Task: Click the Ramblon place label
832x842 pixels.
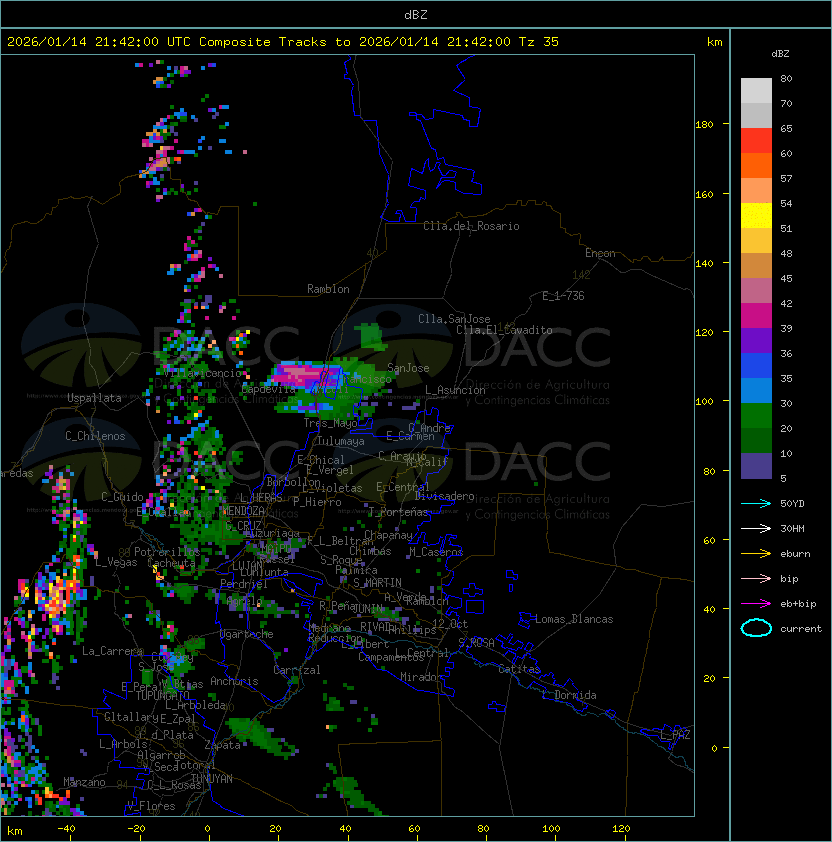Action: [x=328, y=289]
